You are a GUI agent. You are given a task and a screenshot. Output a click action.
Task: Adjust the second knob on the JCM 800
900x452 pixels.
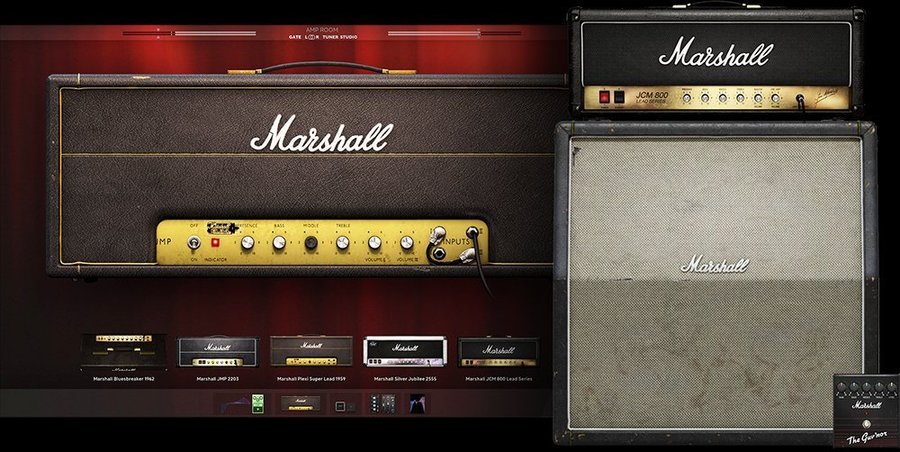click(x=704, y=98)
